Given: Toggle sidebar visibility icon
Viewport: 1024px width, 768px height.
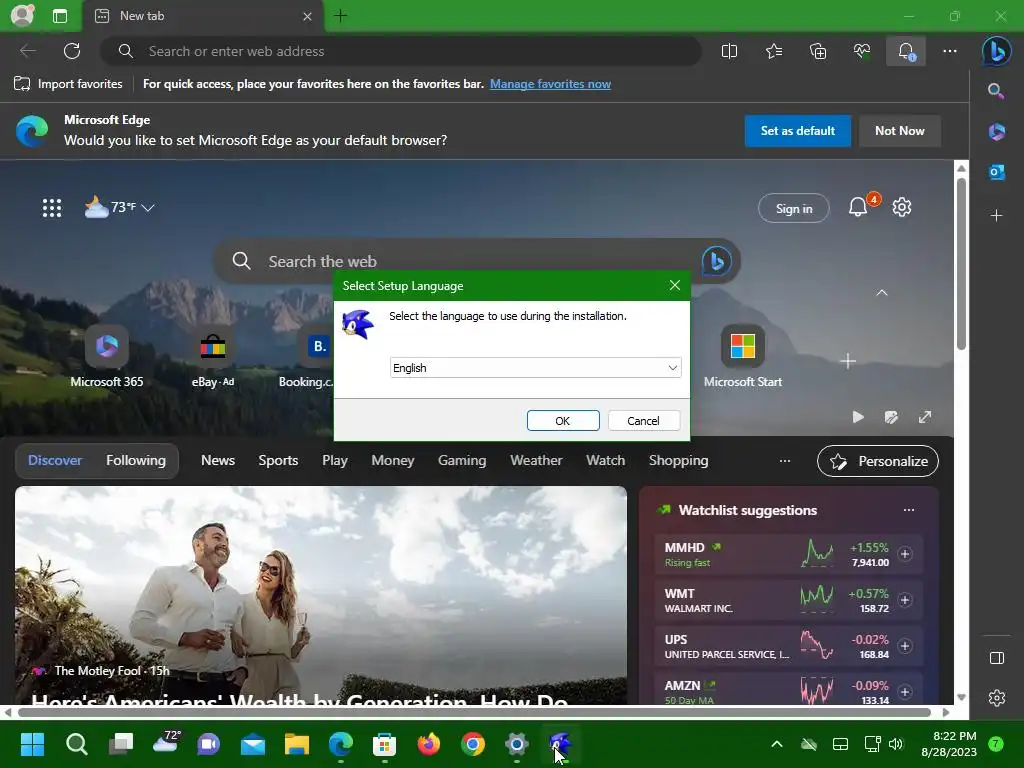Looking at the screenshot, I should (x=997, y=658).
